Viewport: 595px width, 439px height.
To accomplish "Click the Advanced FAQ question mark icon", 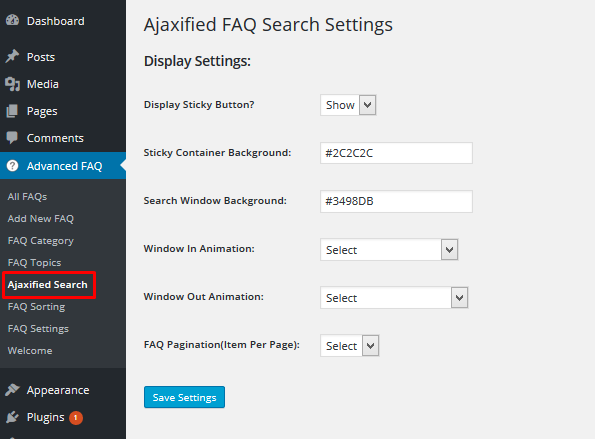I will point(13,166).
